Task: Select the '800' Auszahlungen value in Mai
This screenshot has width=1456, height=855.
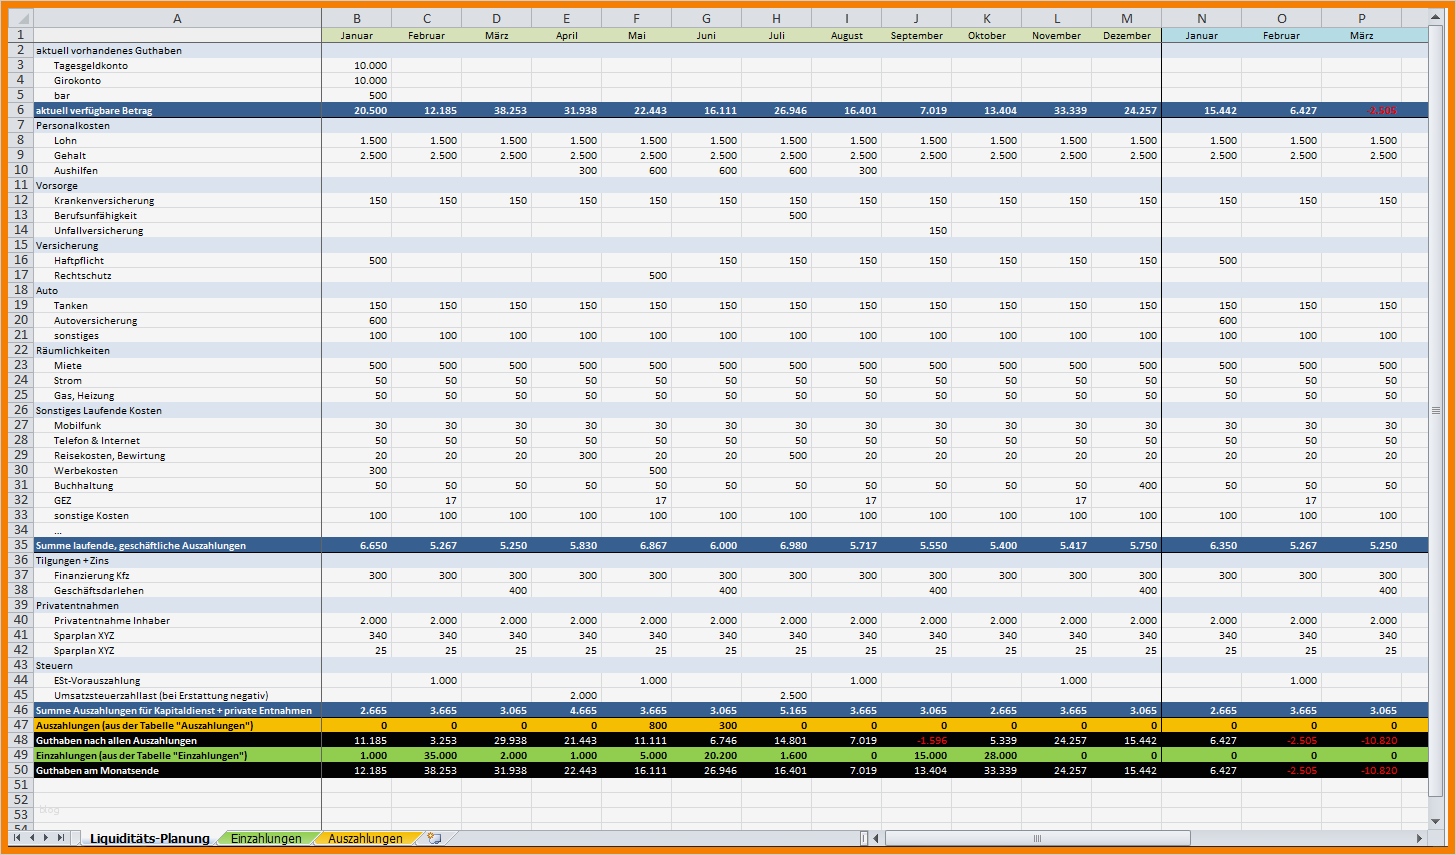Action: [636, 725]
